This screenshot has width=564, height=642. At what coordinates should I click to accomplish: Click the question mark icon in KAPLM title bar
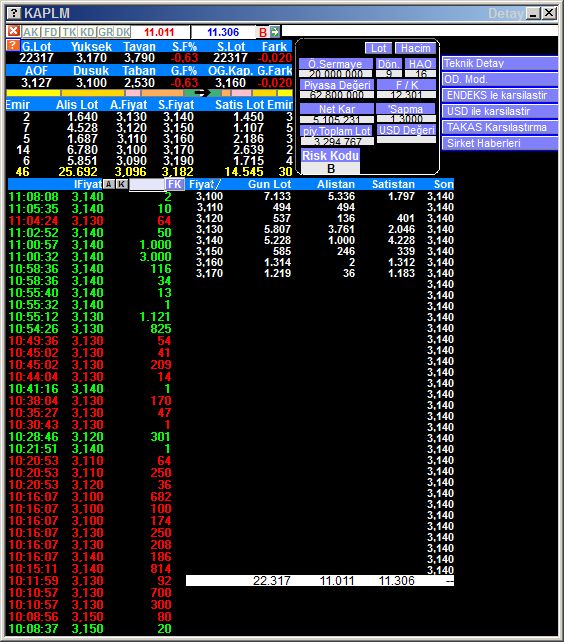(x=14, y=13)
